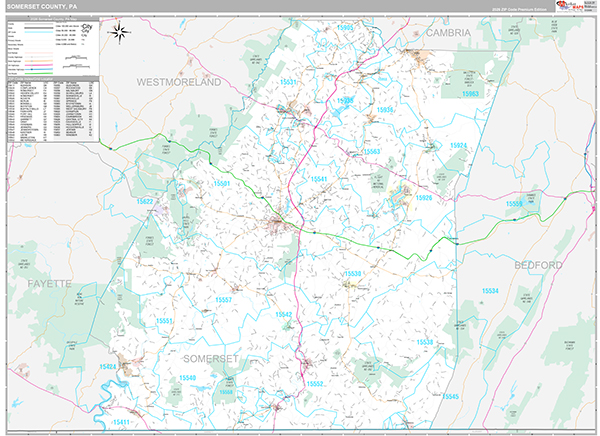Click the legend title bar above the key
600x436 pixels.
(53, 18)
